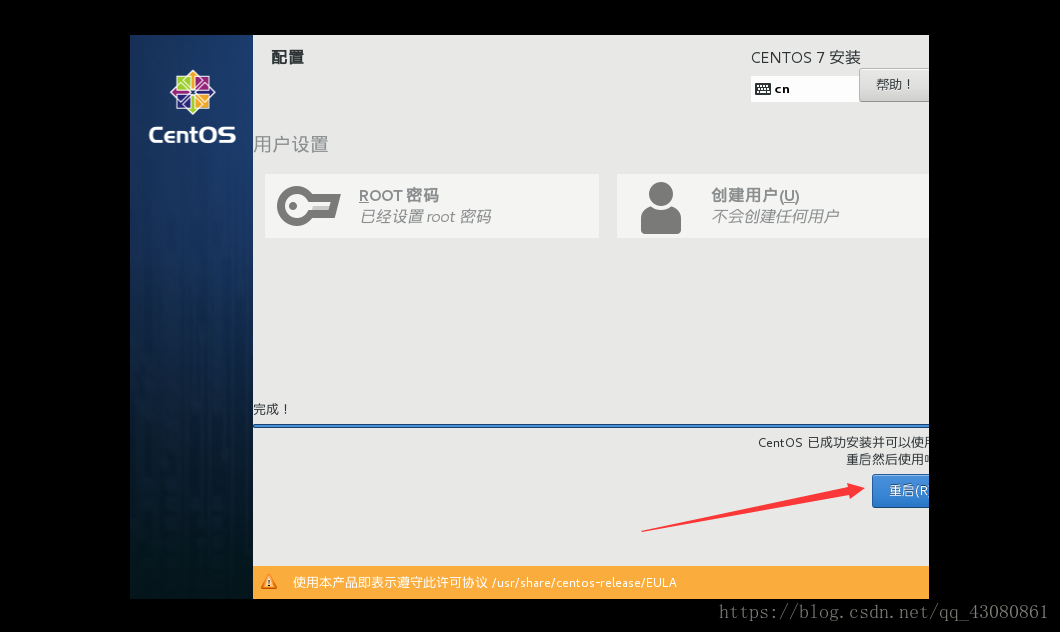
Task: Click the key icon for ROOT password
Action: pos(308,205)
